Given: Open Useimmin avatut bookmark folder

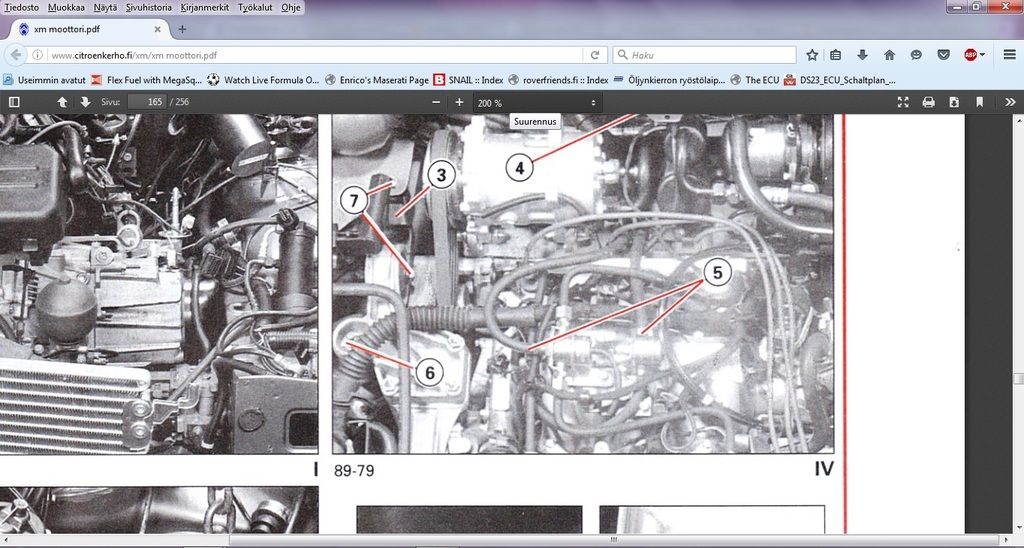Looking at the screenshot, I should click(44, 80).
